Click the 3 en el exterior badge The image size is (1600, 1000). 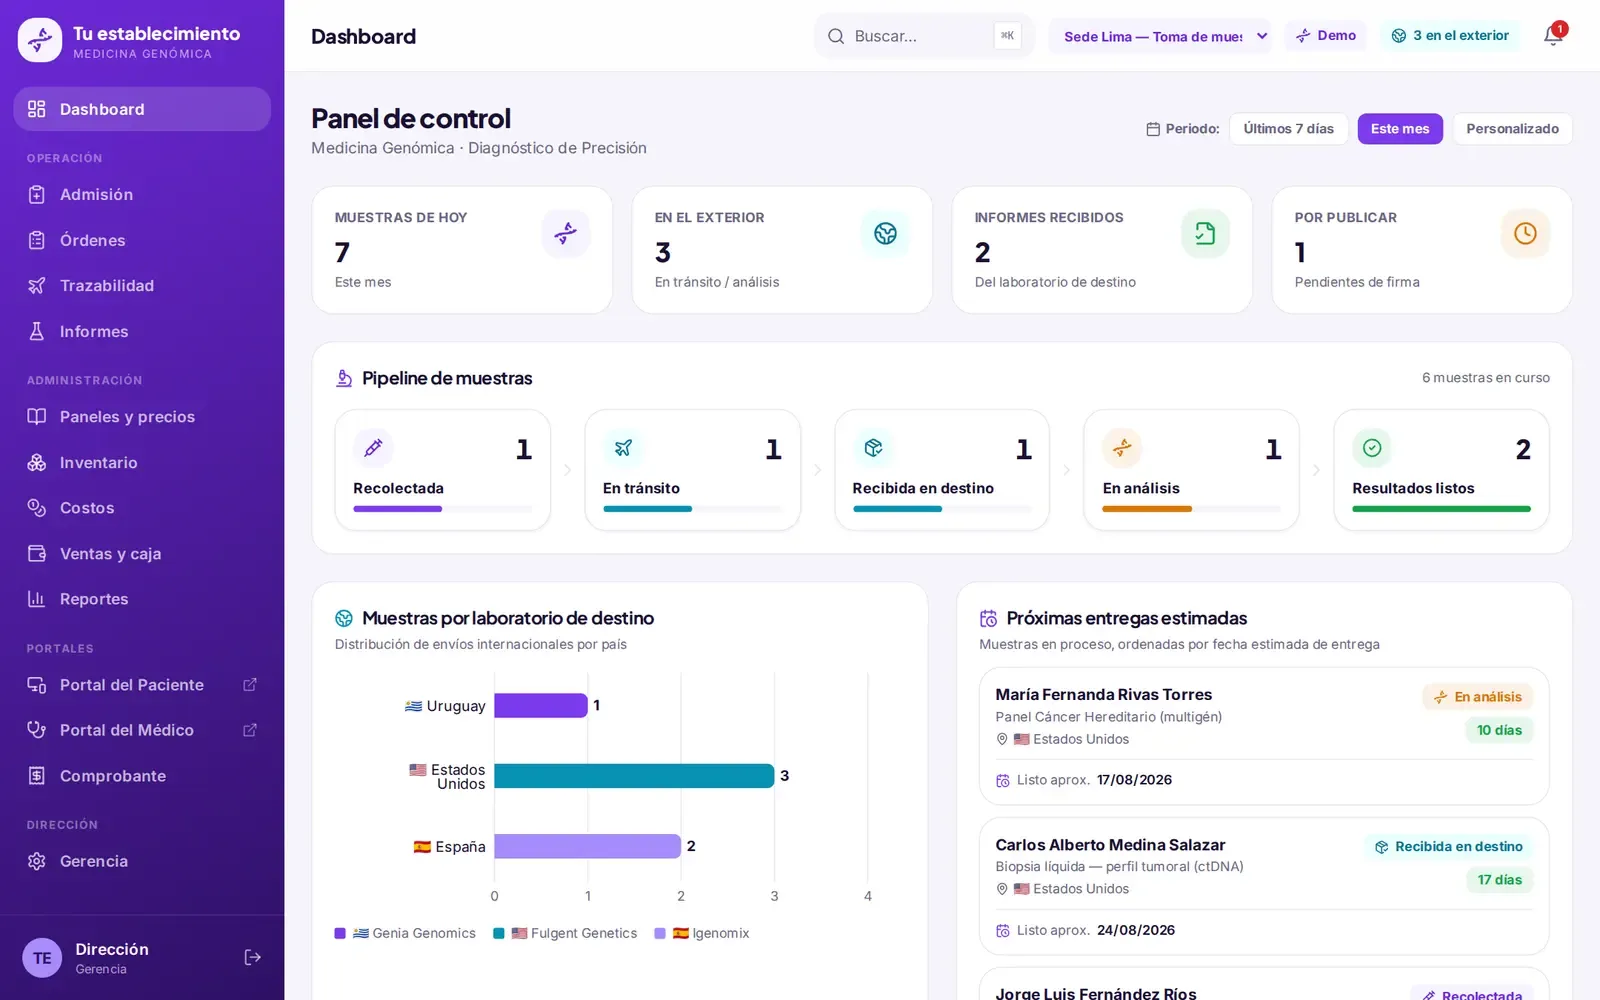pos(1450,36)
